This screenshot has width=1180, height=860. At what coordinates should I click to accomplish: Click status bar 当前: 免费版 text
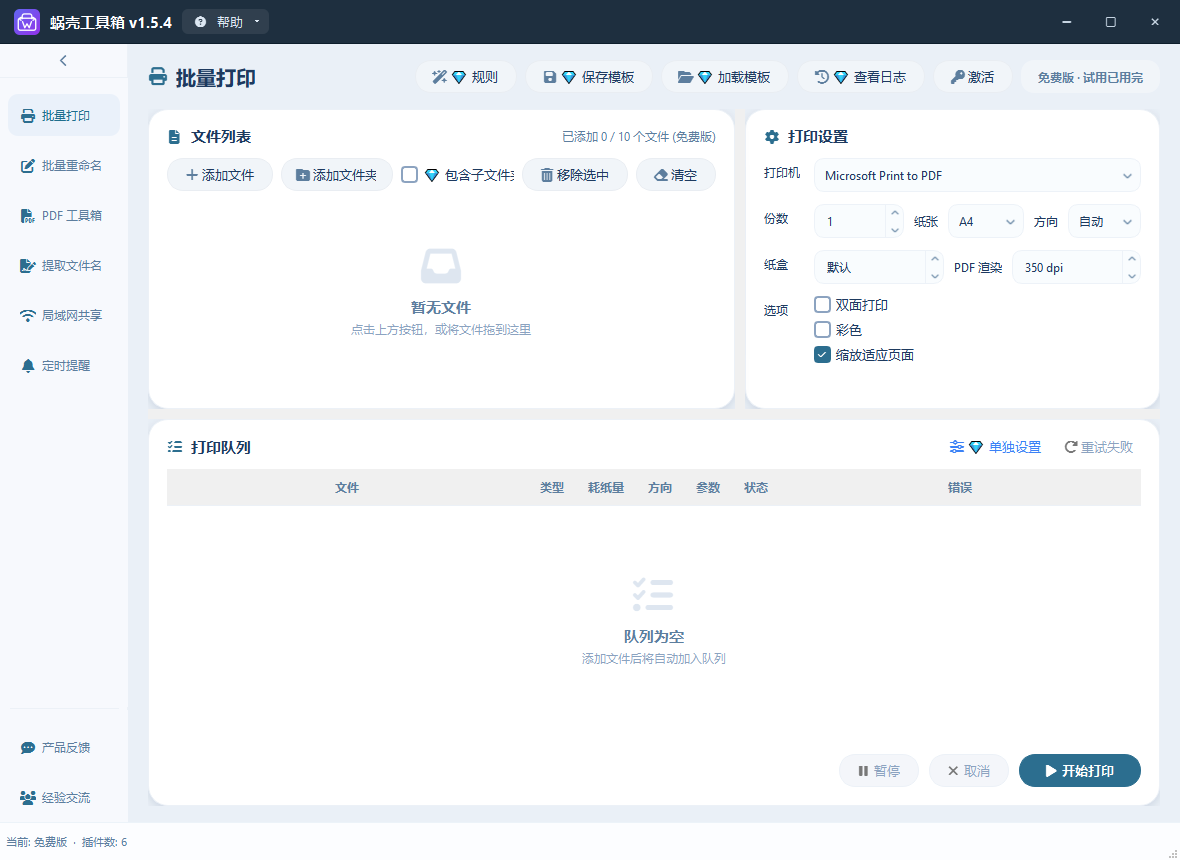click(x=37, y=842)
